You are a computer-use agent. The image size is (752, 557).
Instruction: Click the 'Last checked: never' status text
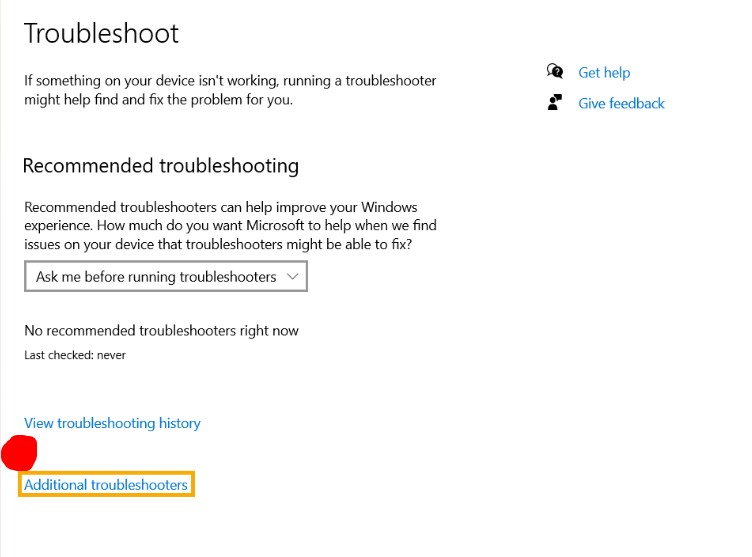click(75, 355)
